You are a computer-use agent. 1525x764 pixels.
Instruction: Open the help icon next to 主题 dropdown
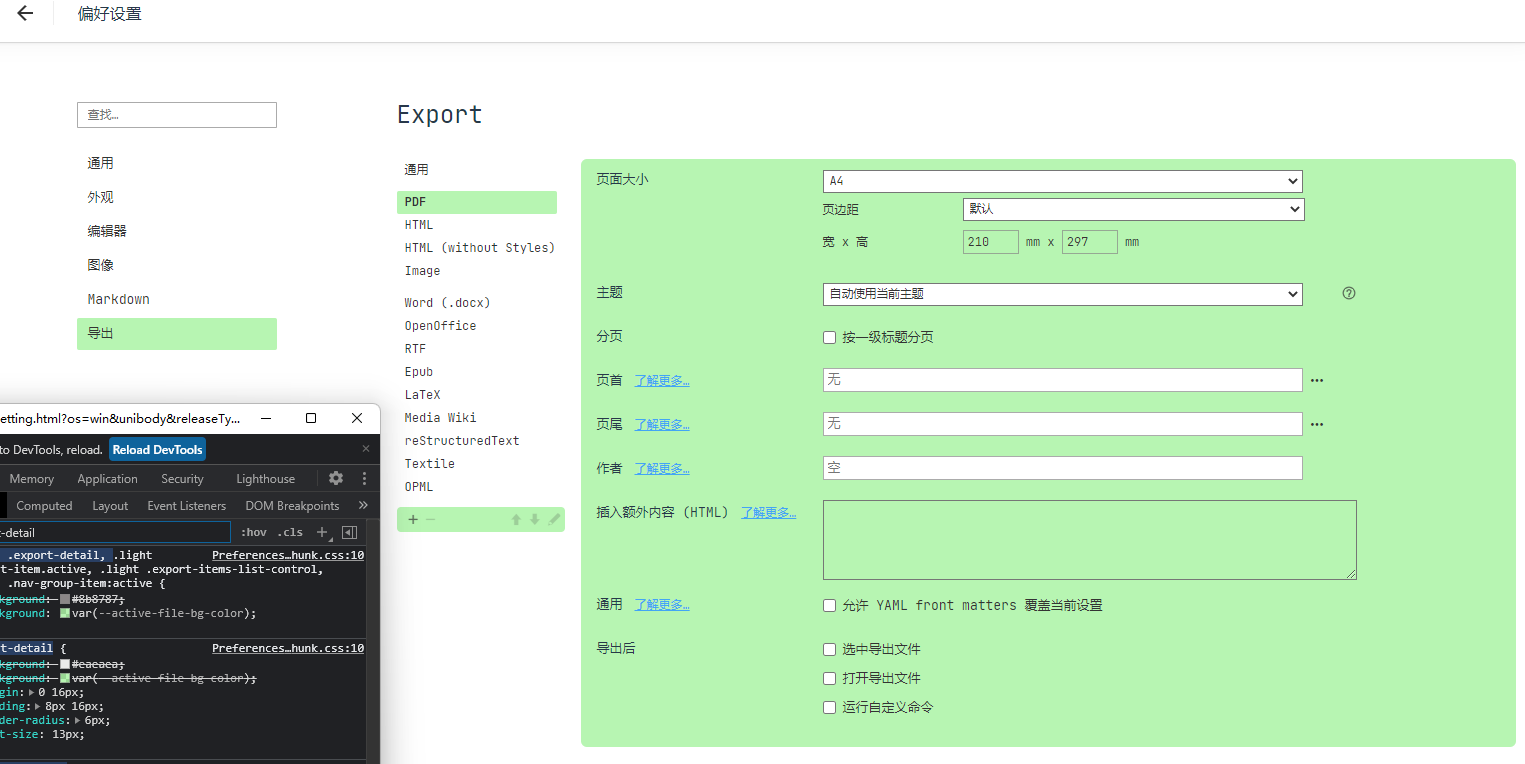pos(1349,293)
